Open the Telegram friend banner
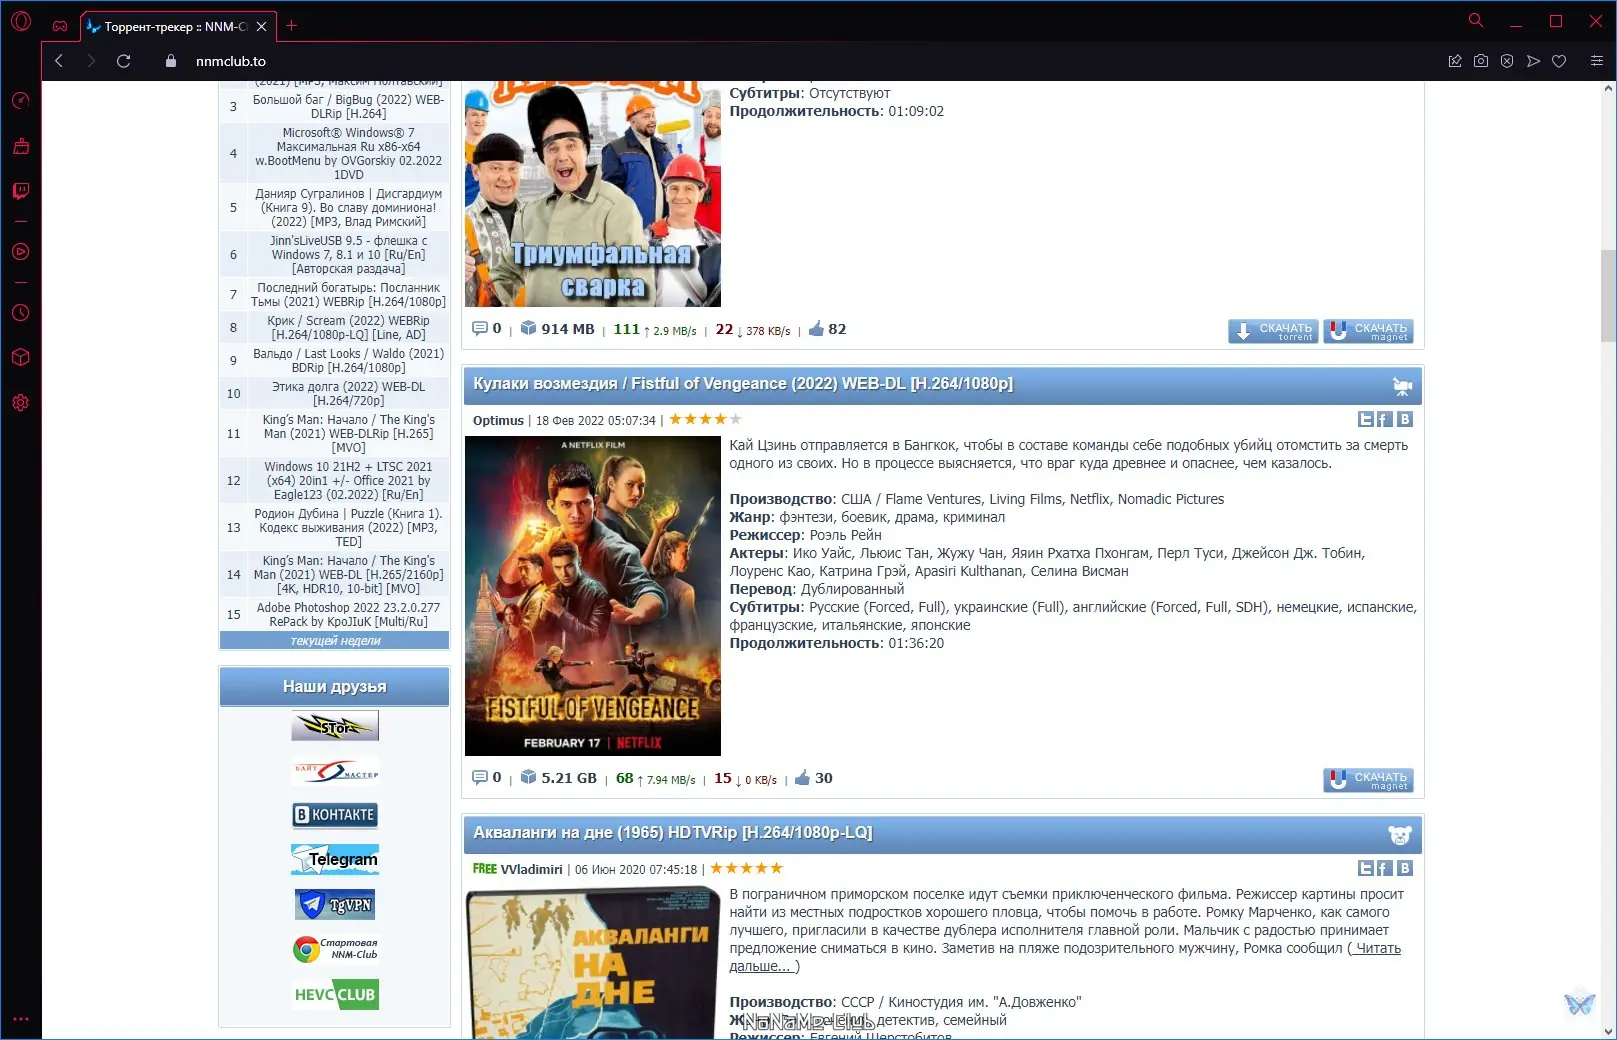Screen dimensions: 1617x1040 point(335,860)
